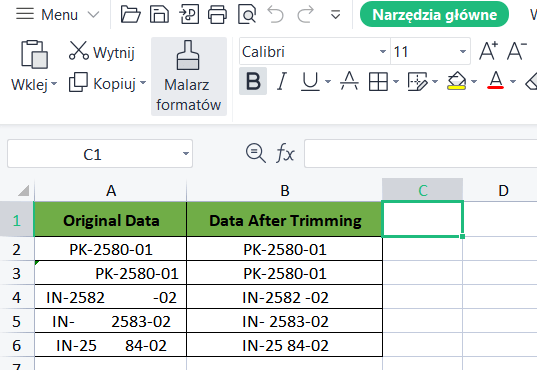Click the Undo arrow
Screen dimensions: 537x370
point(276,14)
